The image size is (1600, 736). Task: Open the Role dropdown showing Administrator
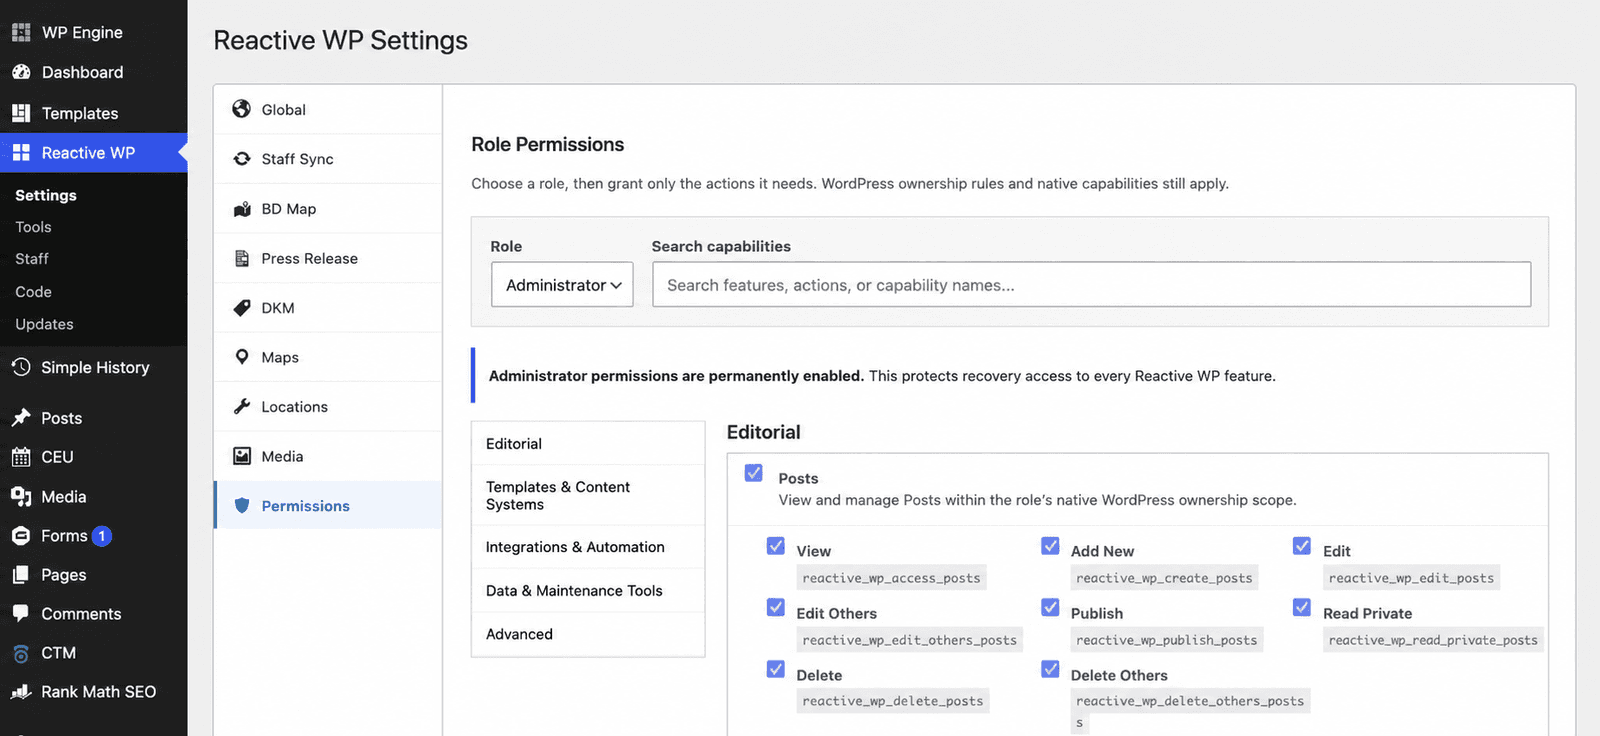tap(562, 285)
